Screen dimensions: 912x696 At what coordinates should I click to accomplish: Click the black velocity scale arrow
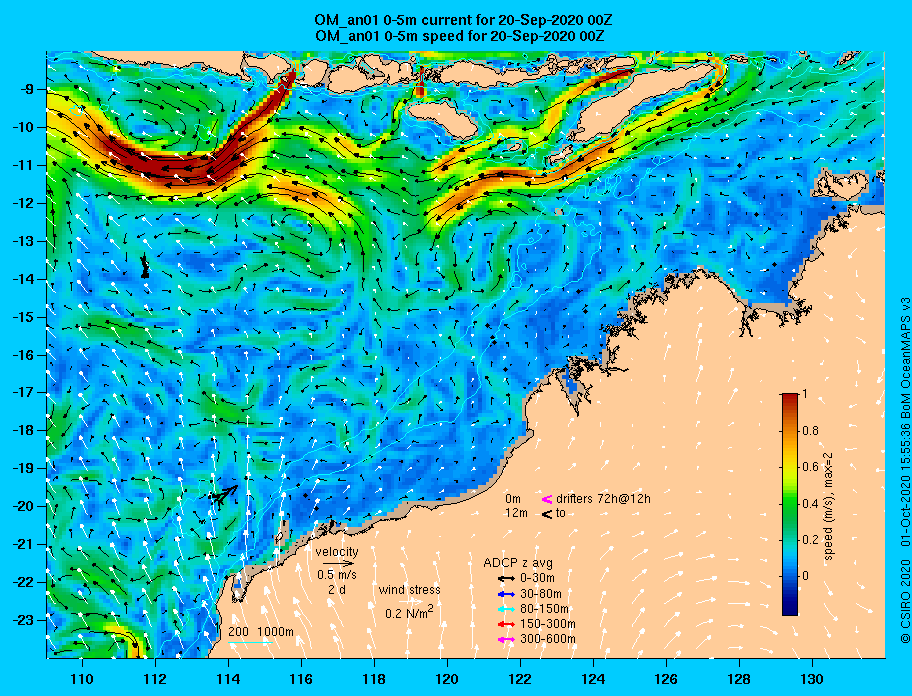click(x=338, y=563)
